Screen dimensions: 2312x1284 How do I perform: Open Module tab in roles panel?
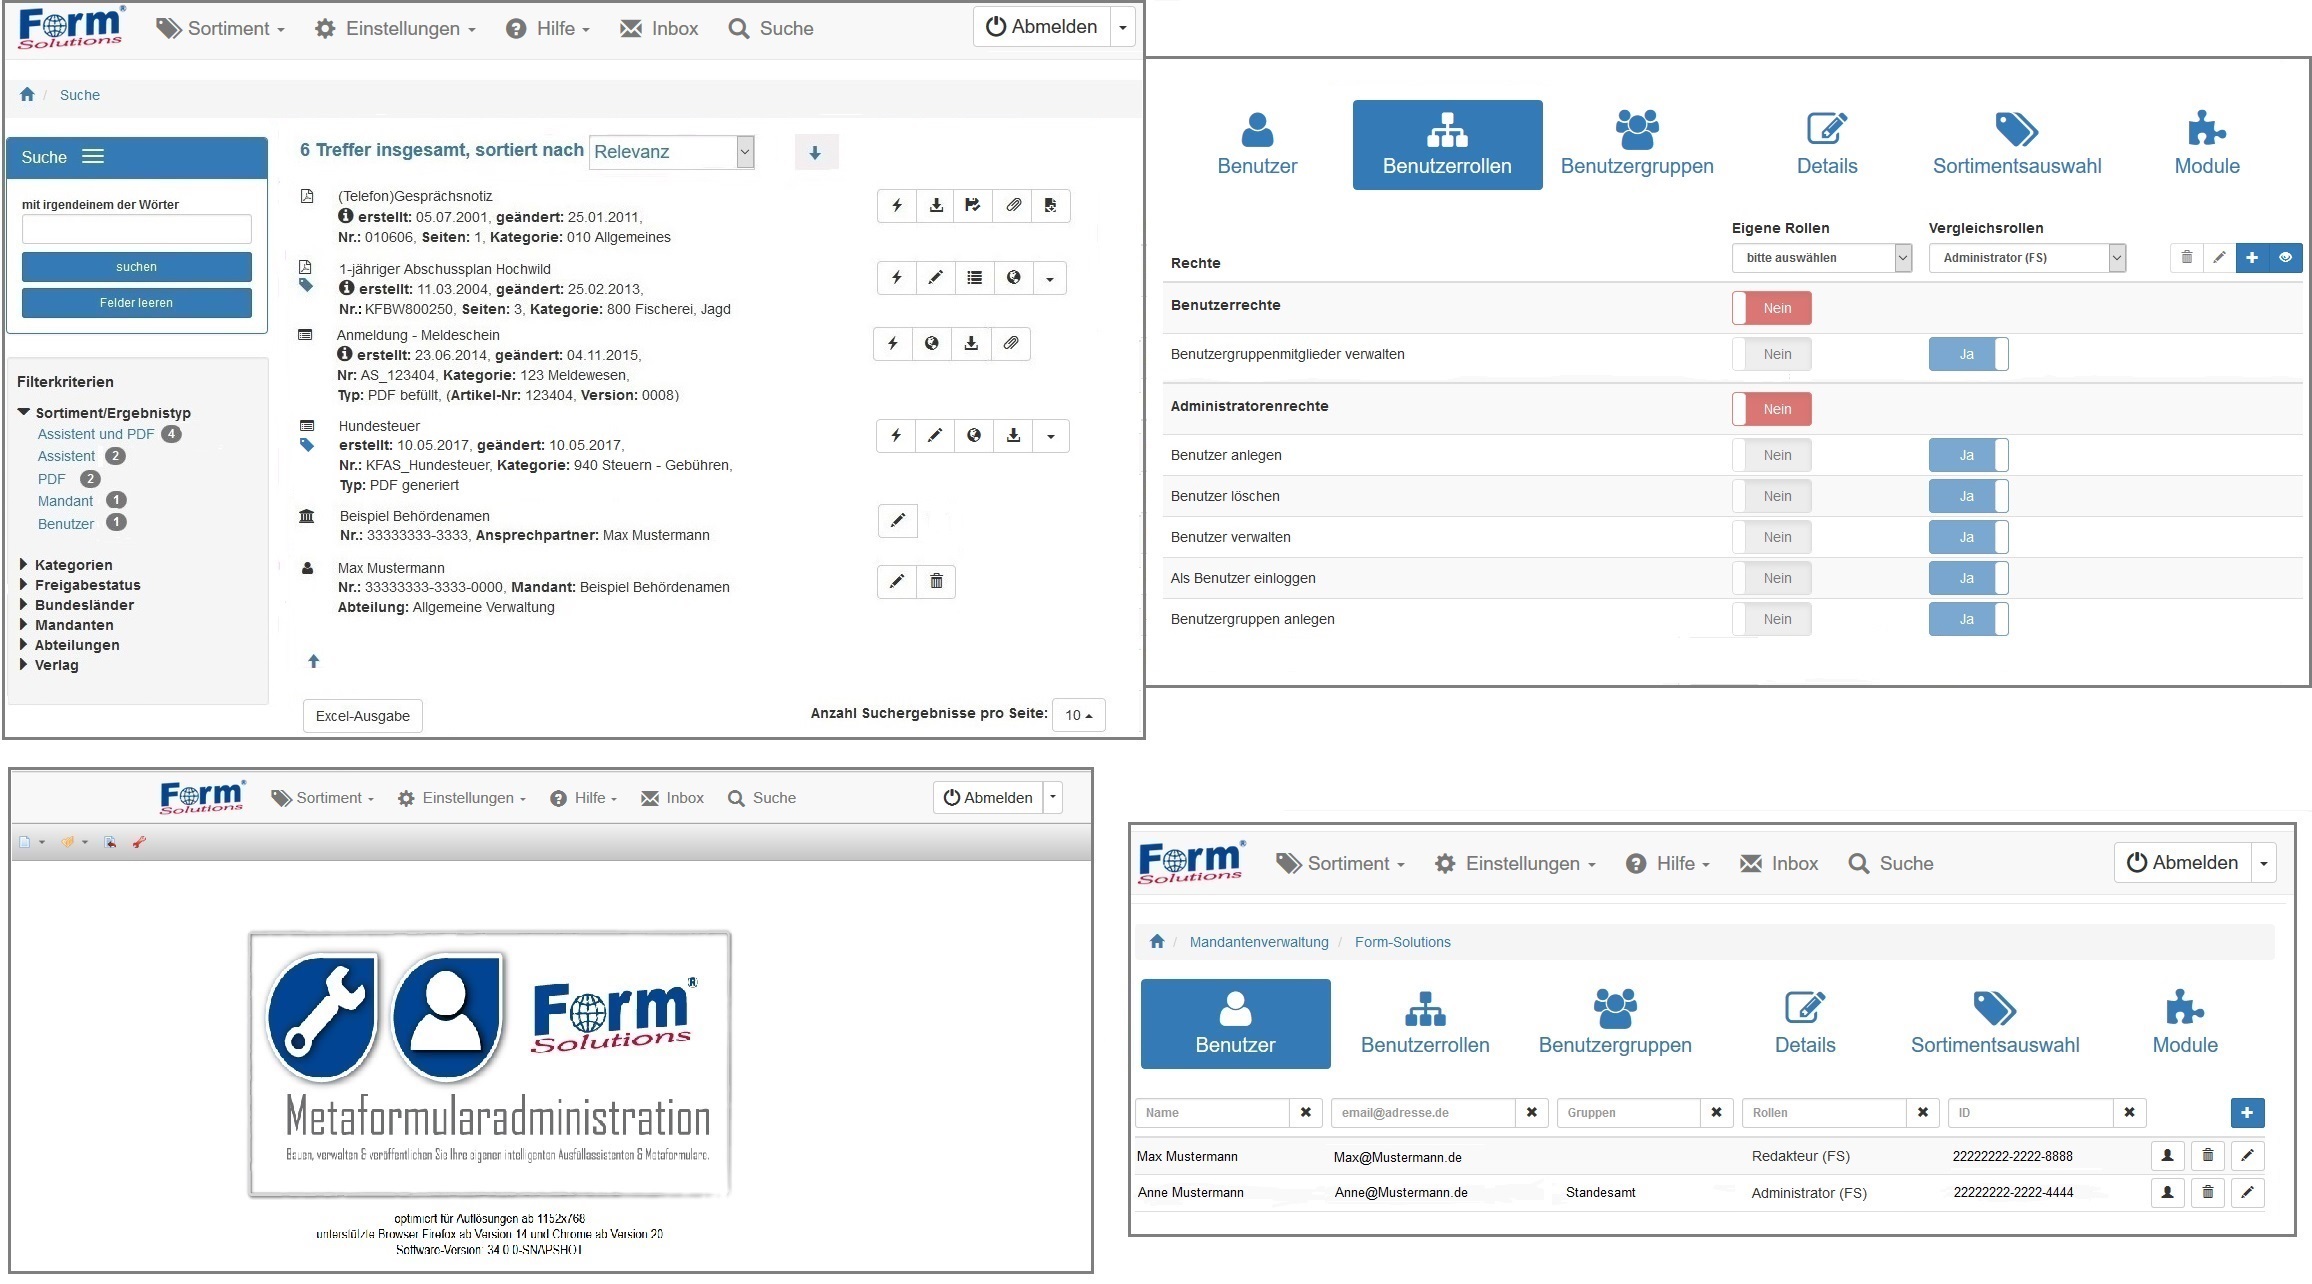2207,145
